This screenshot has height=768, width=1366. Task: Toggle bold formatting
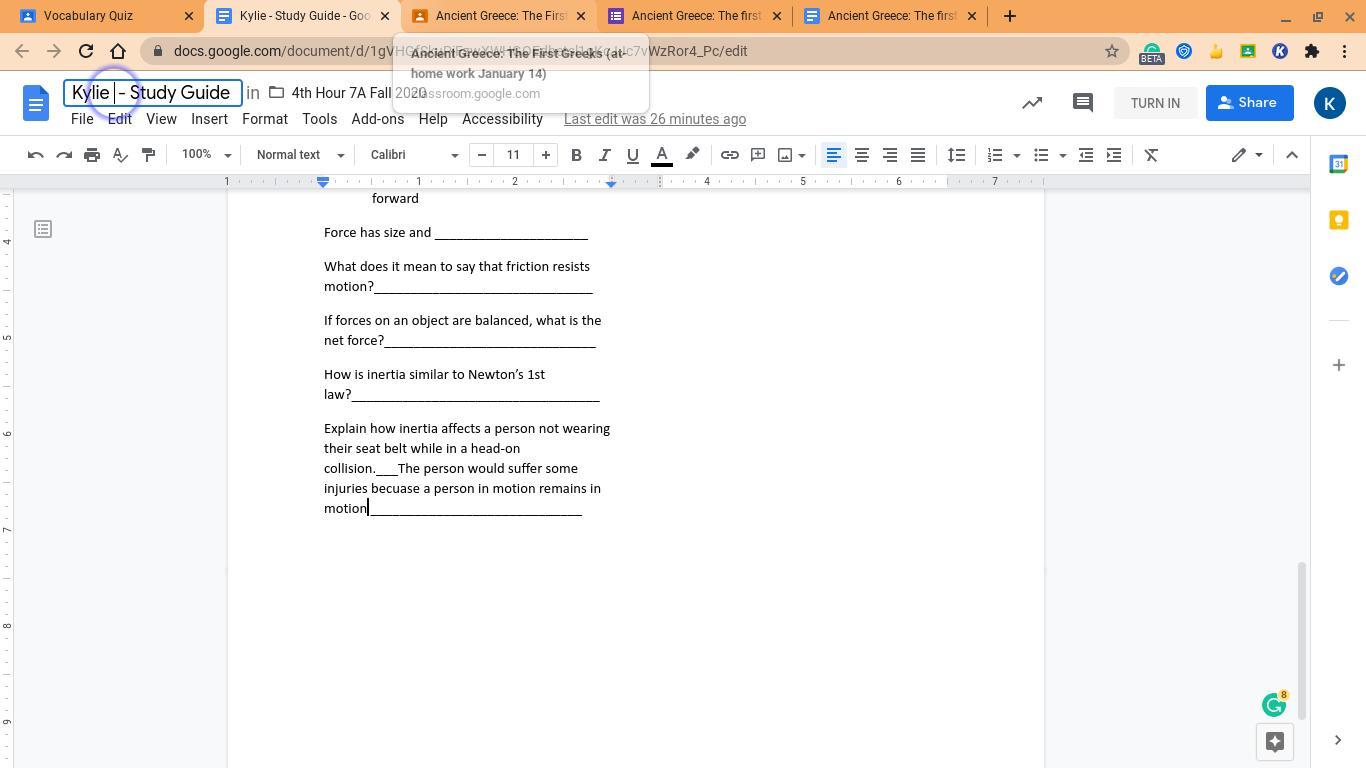coord(576,155)
